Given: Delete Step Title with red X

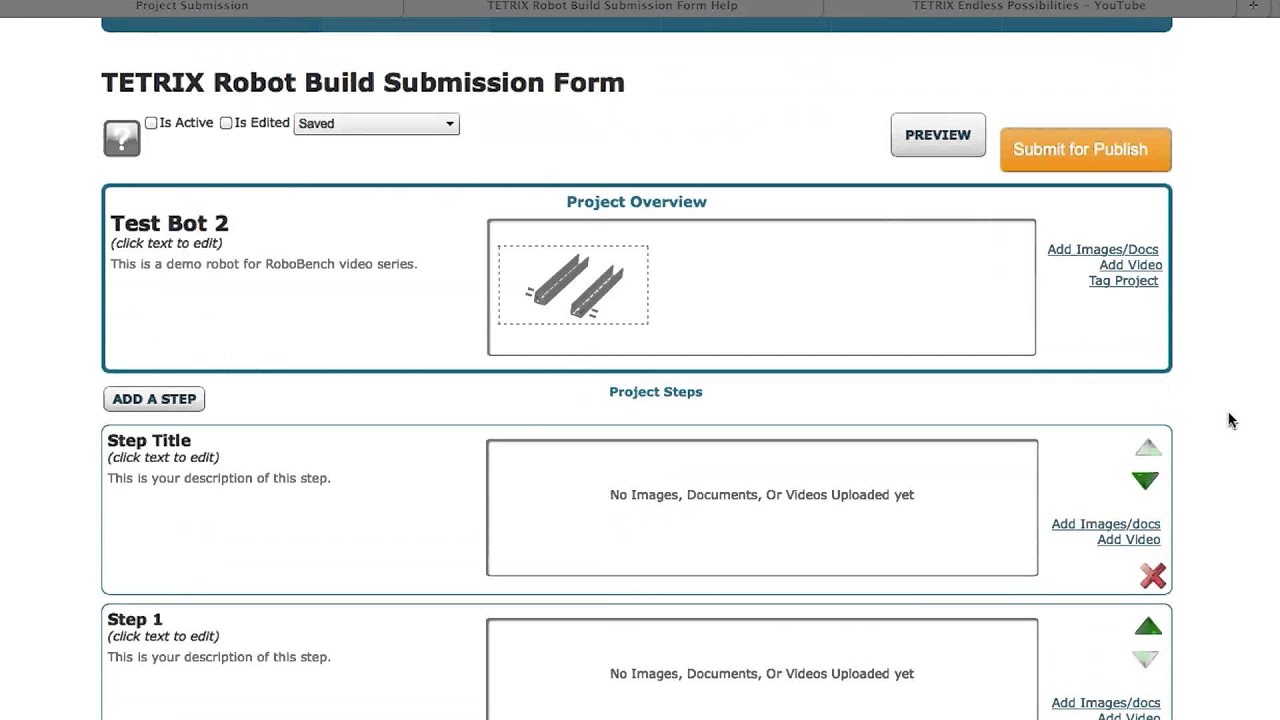Looking at the screenshot, I should 1153,576.
